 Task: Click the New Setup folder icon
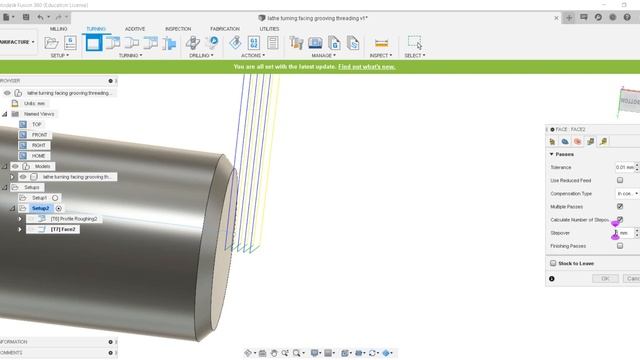pos(51,43)
